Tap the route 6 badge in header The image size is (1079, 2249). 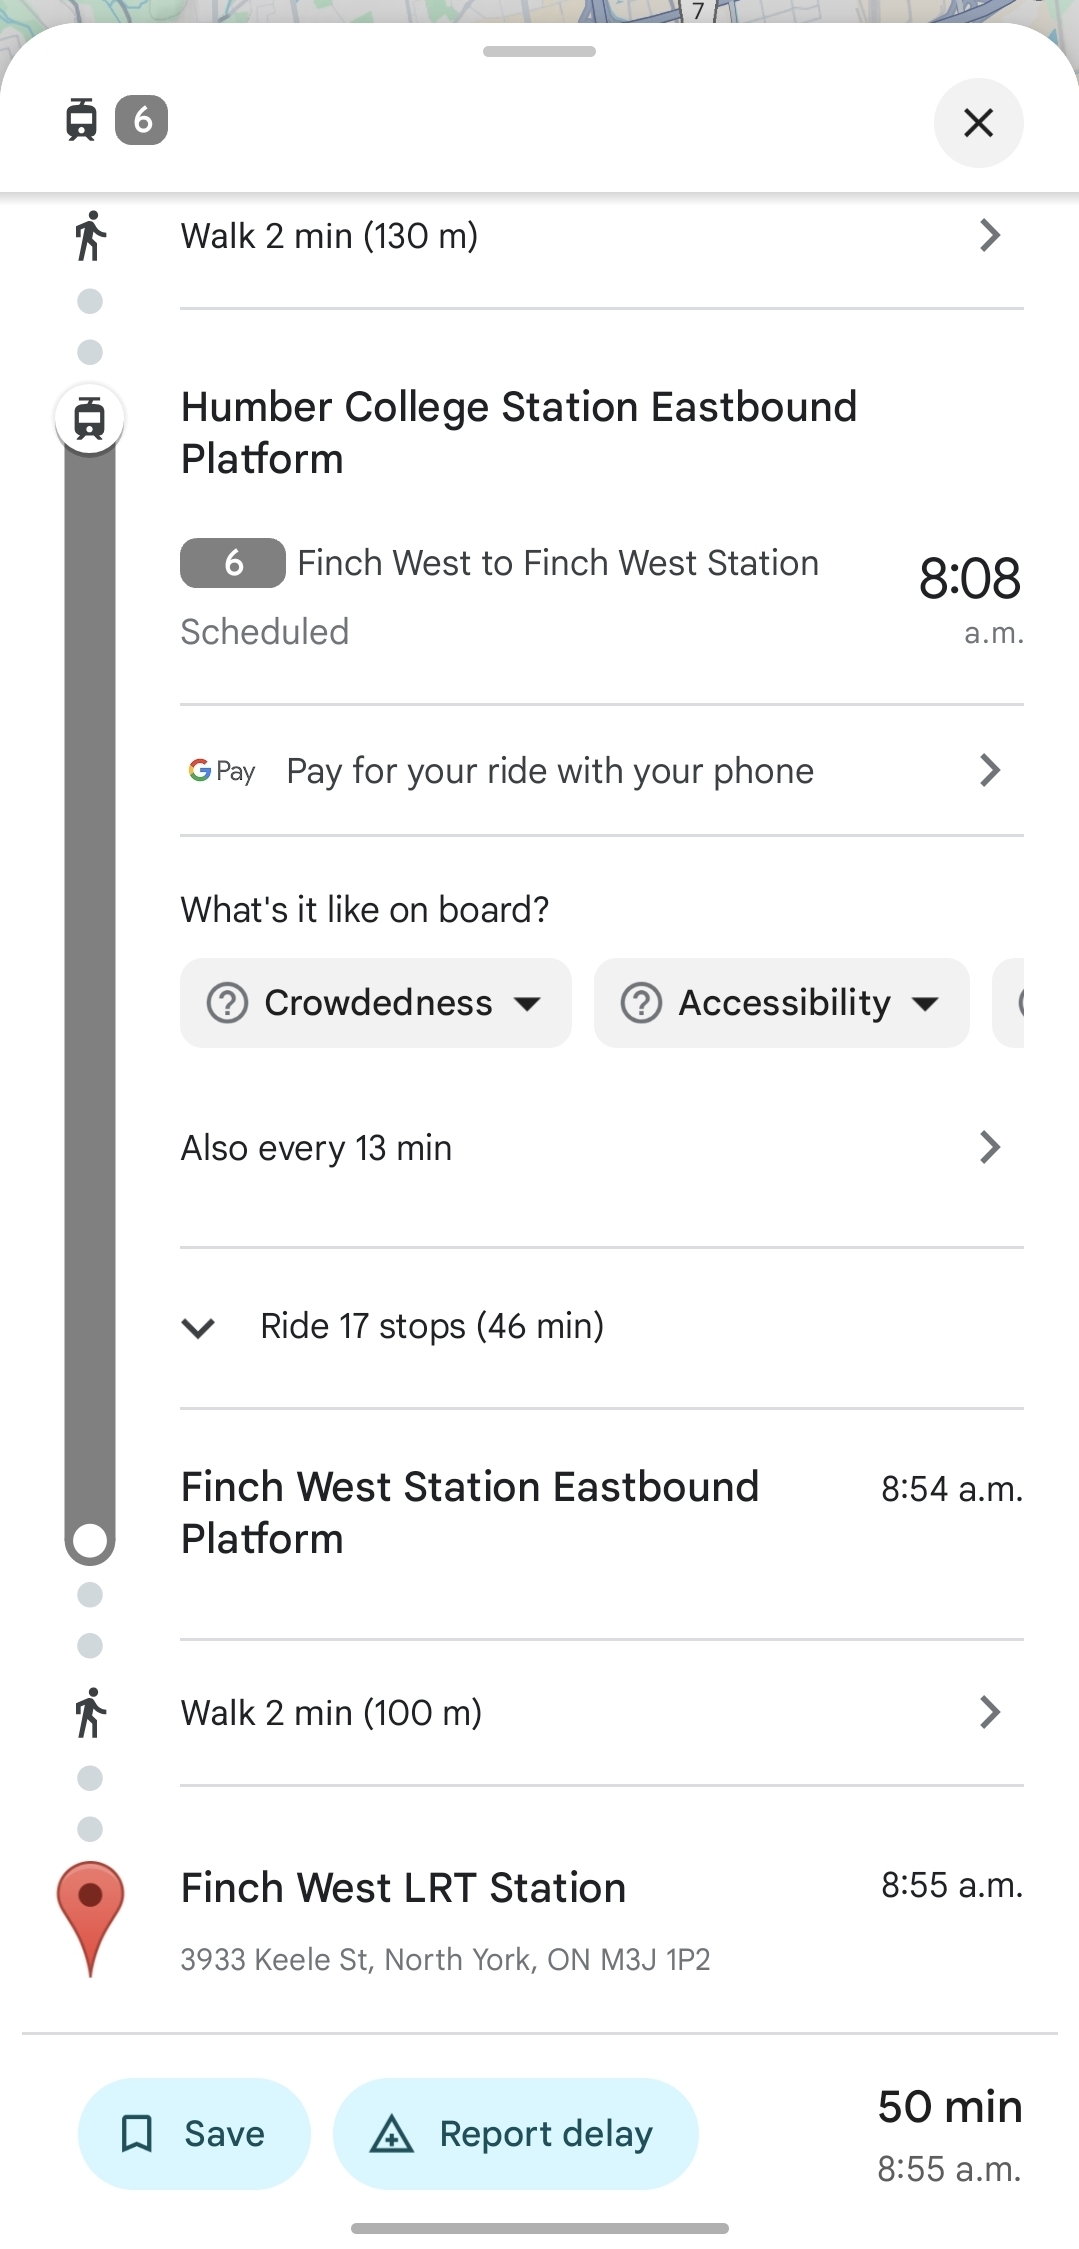tap(142, 120)
